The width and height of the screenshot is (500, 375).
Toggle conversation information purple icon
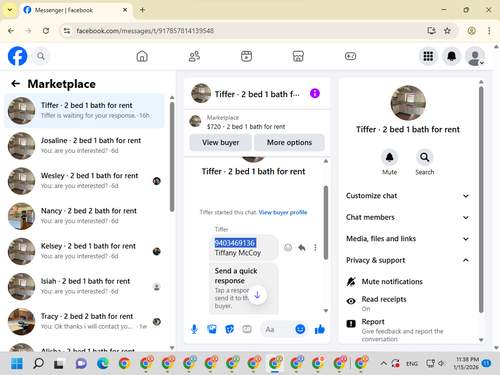(315, 93)
